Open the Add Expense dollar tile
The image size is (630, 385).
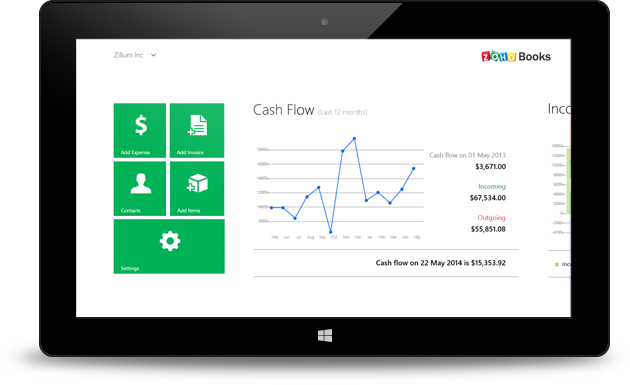[x=139, y=130]
